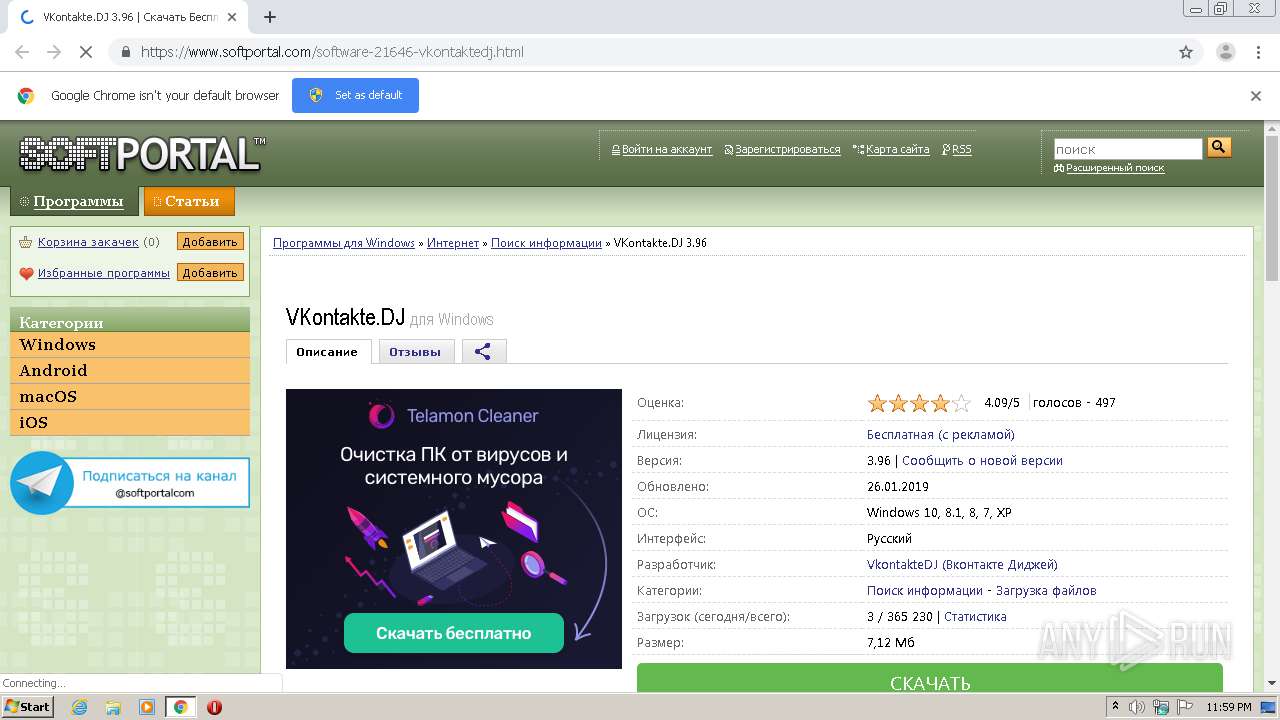This screenshot has width=1280, height=720.
Task: Click Загрузка файлов category link
Action: click(x=1046, y=591)
